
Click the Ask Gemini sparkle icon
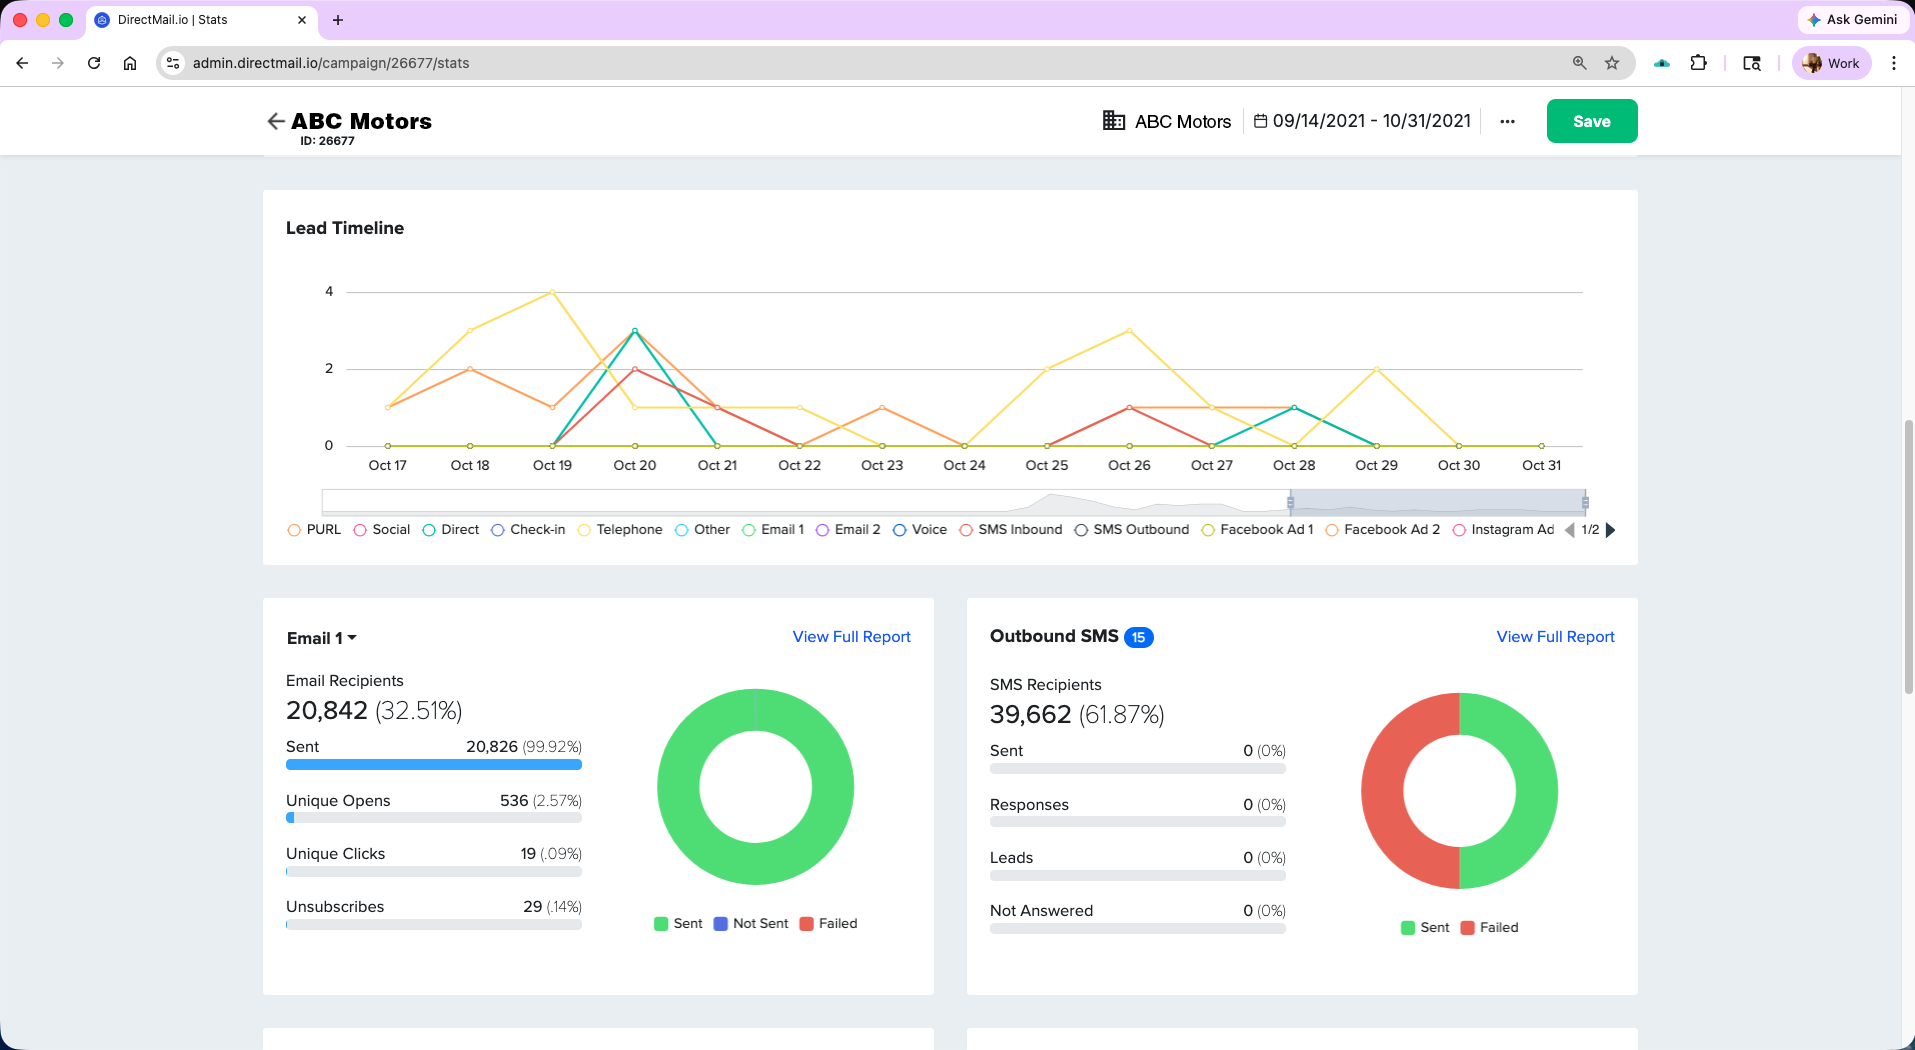pos(1814,19)
